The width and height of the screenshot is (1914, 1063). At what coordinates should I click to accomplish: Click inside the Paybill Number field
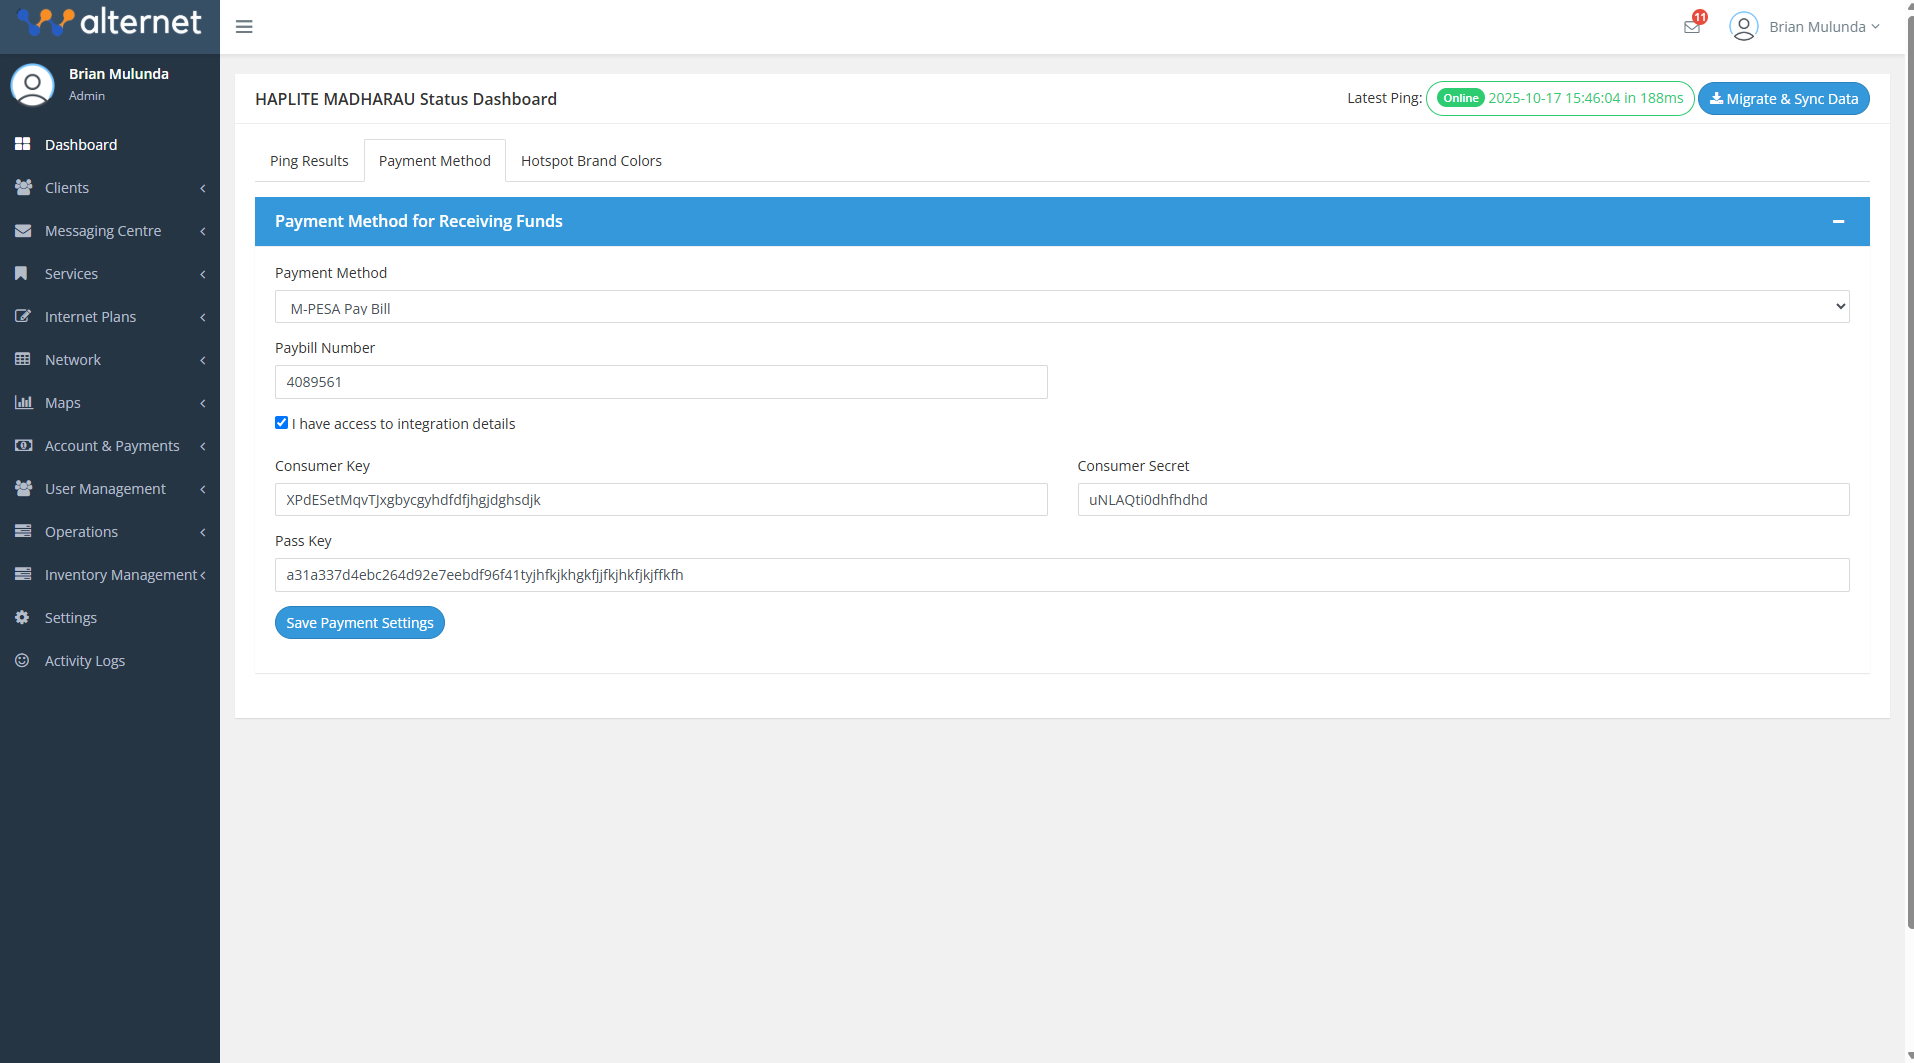tap(660, 382)
